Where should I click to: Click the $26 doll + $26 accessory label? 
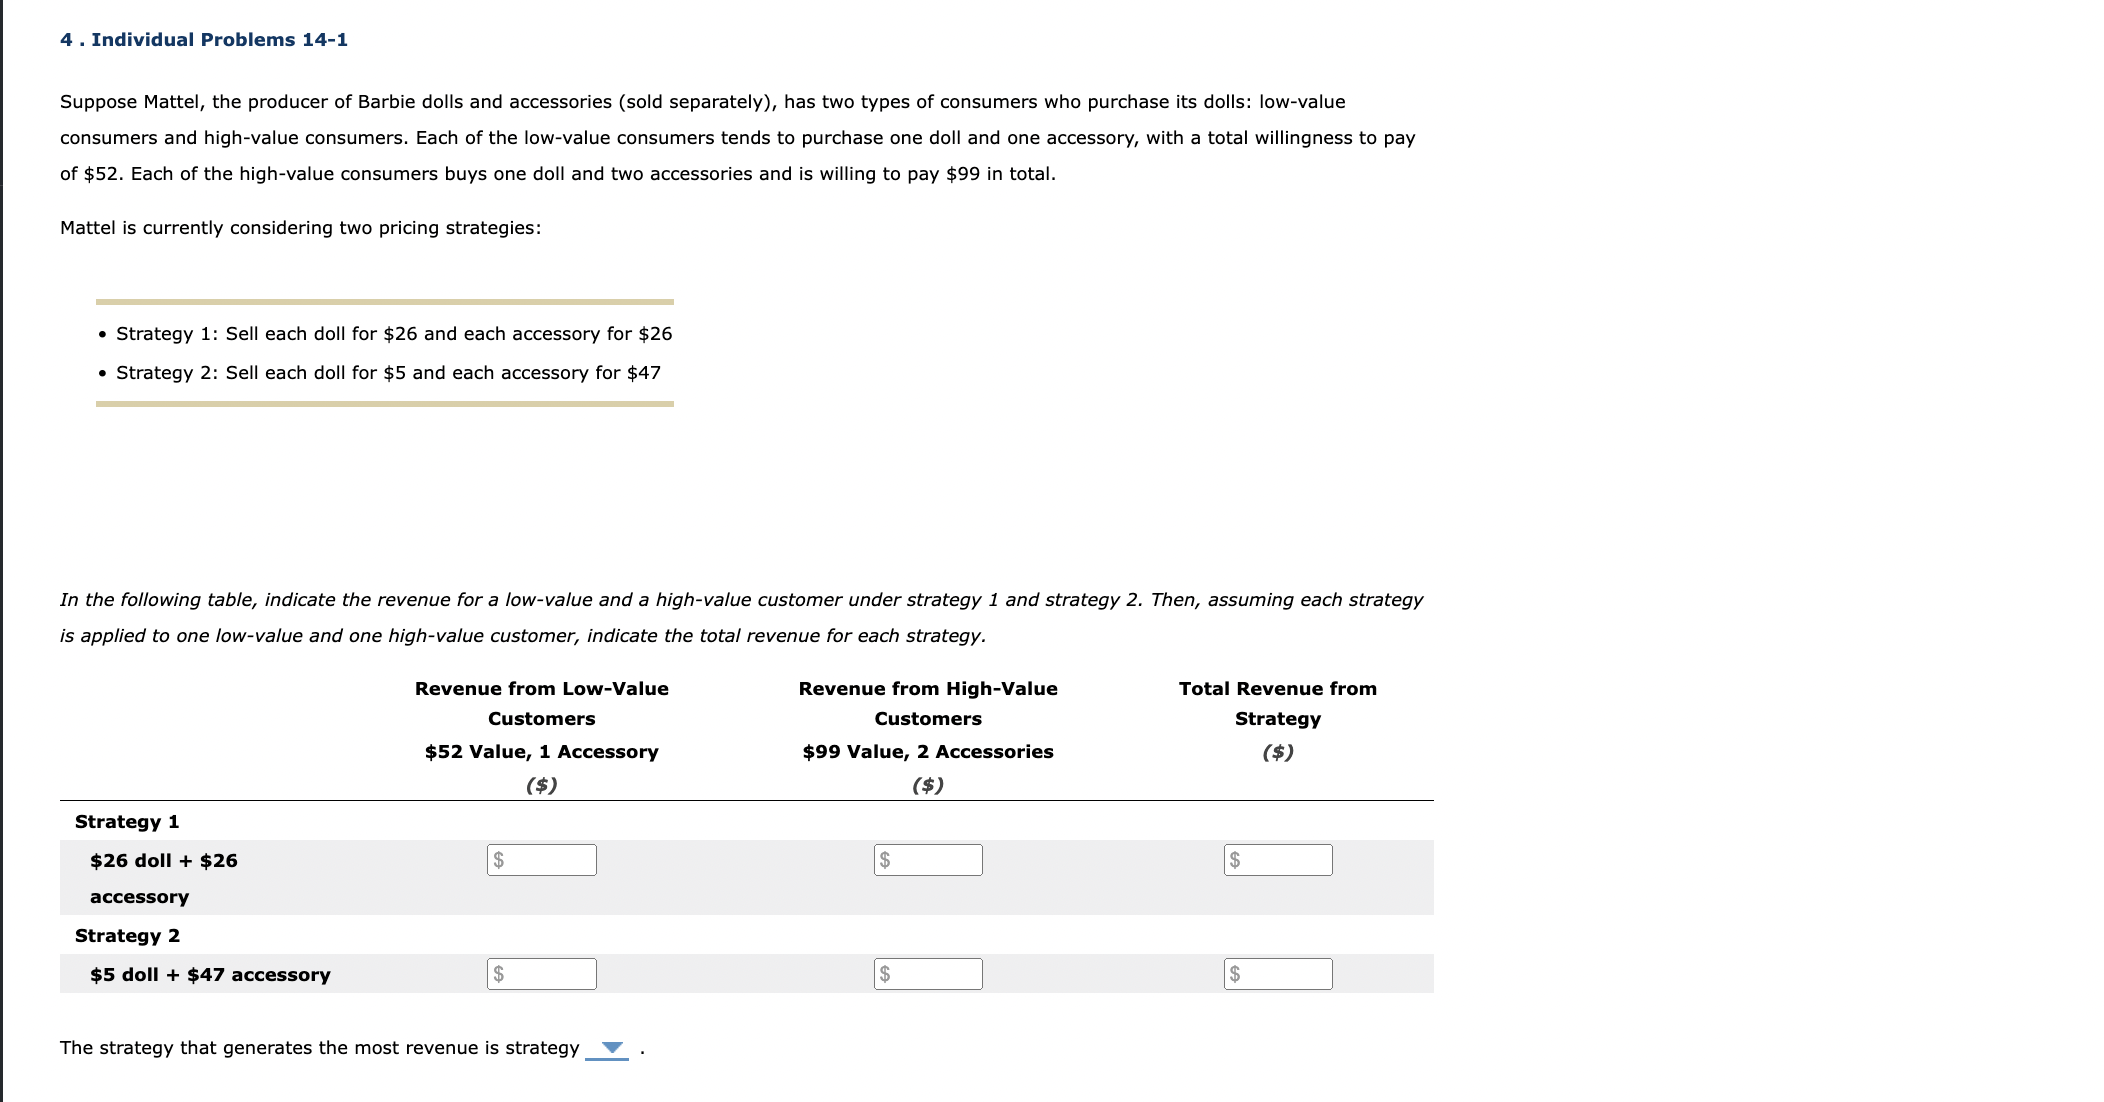(163, 877)
